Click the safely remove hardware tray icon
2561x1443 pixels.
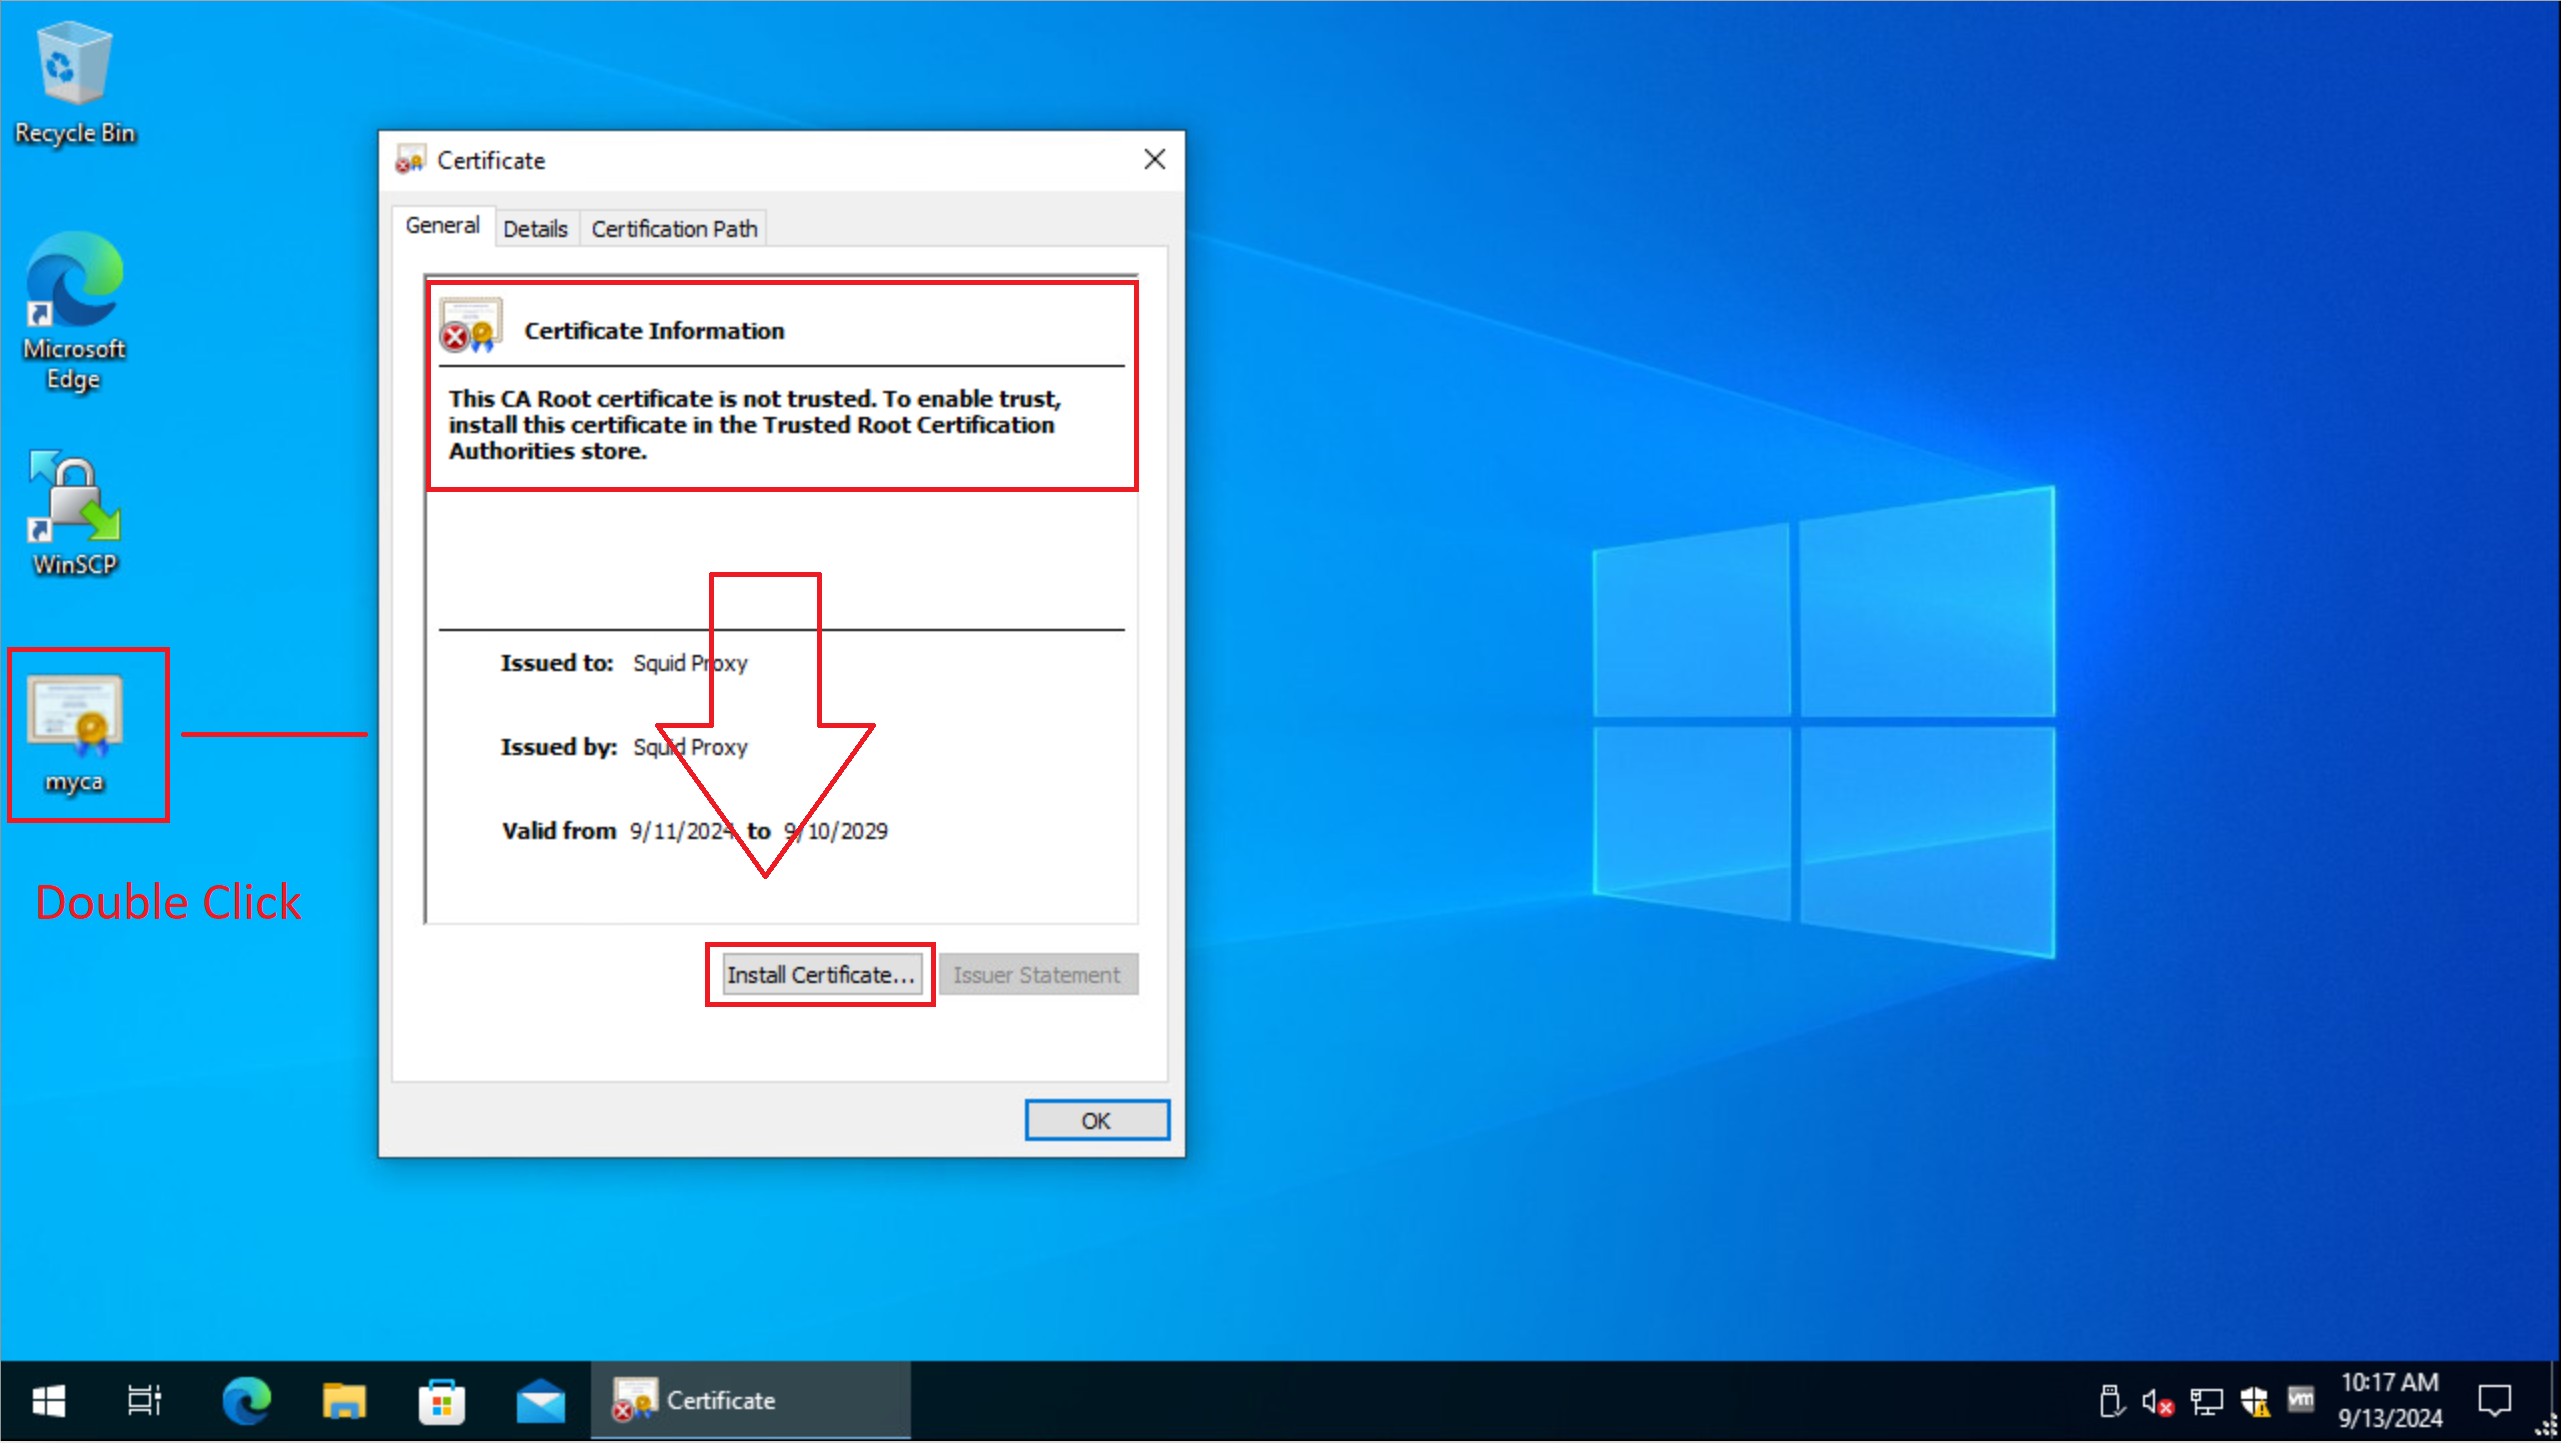pyautogui.click(x=2110, y=1402)
